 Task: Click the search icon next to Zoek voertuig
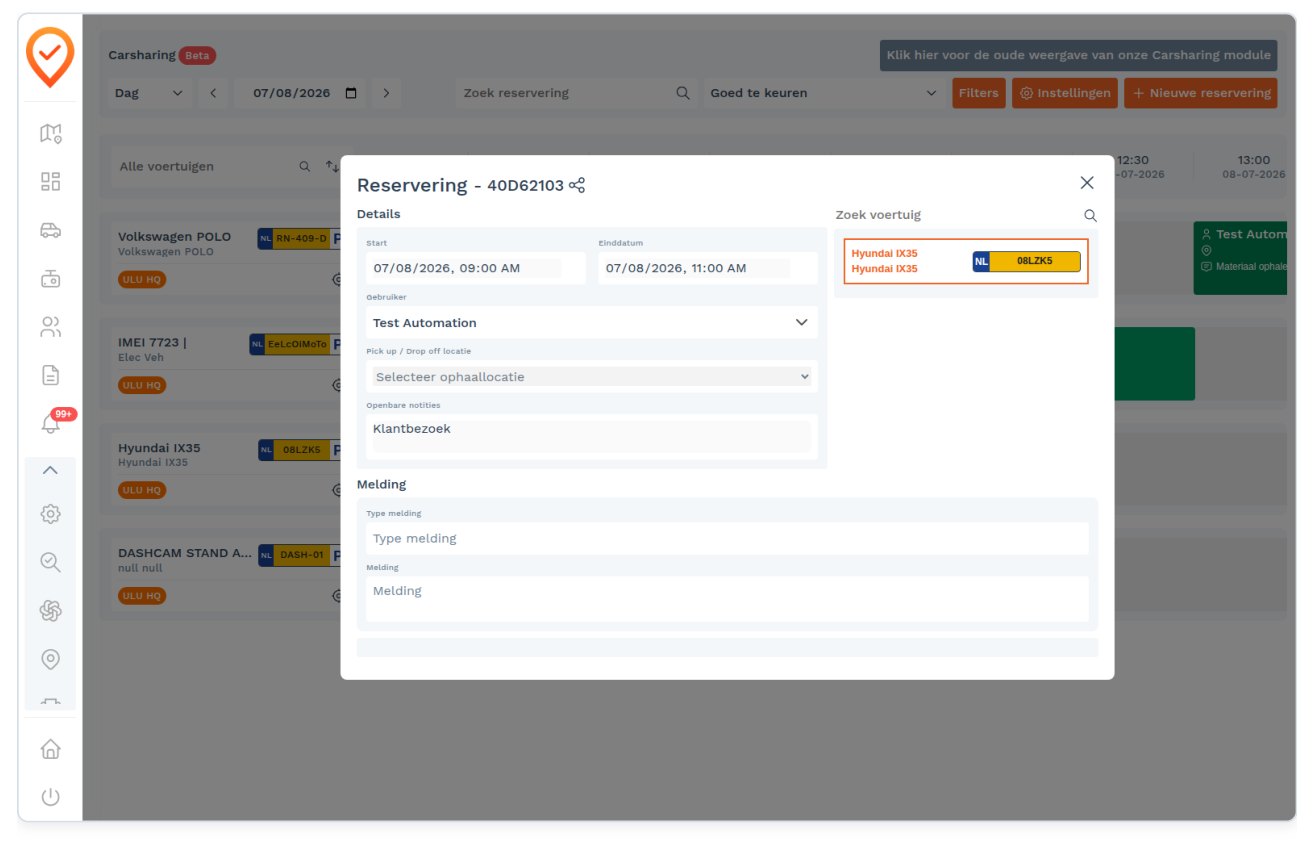click(x=1090, y=215)
